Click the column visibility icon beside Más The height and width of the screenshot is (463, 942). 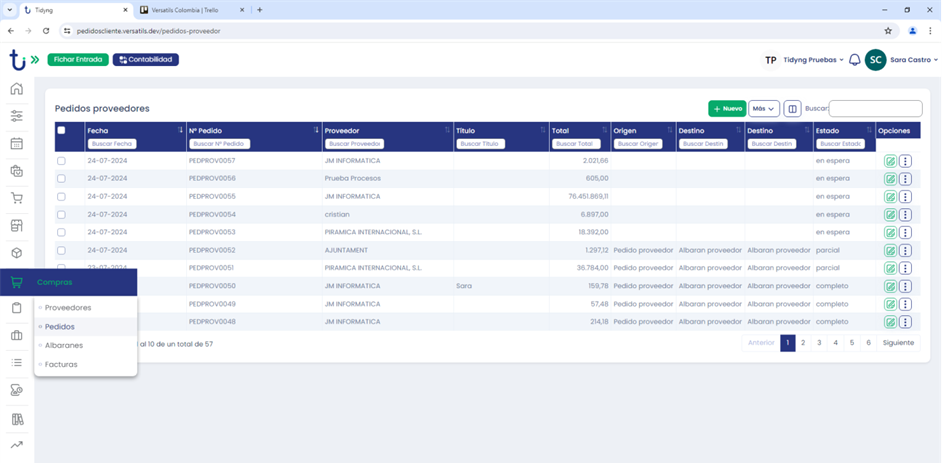point(792,108)
